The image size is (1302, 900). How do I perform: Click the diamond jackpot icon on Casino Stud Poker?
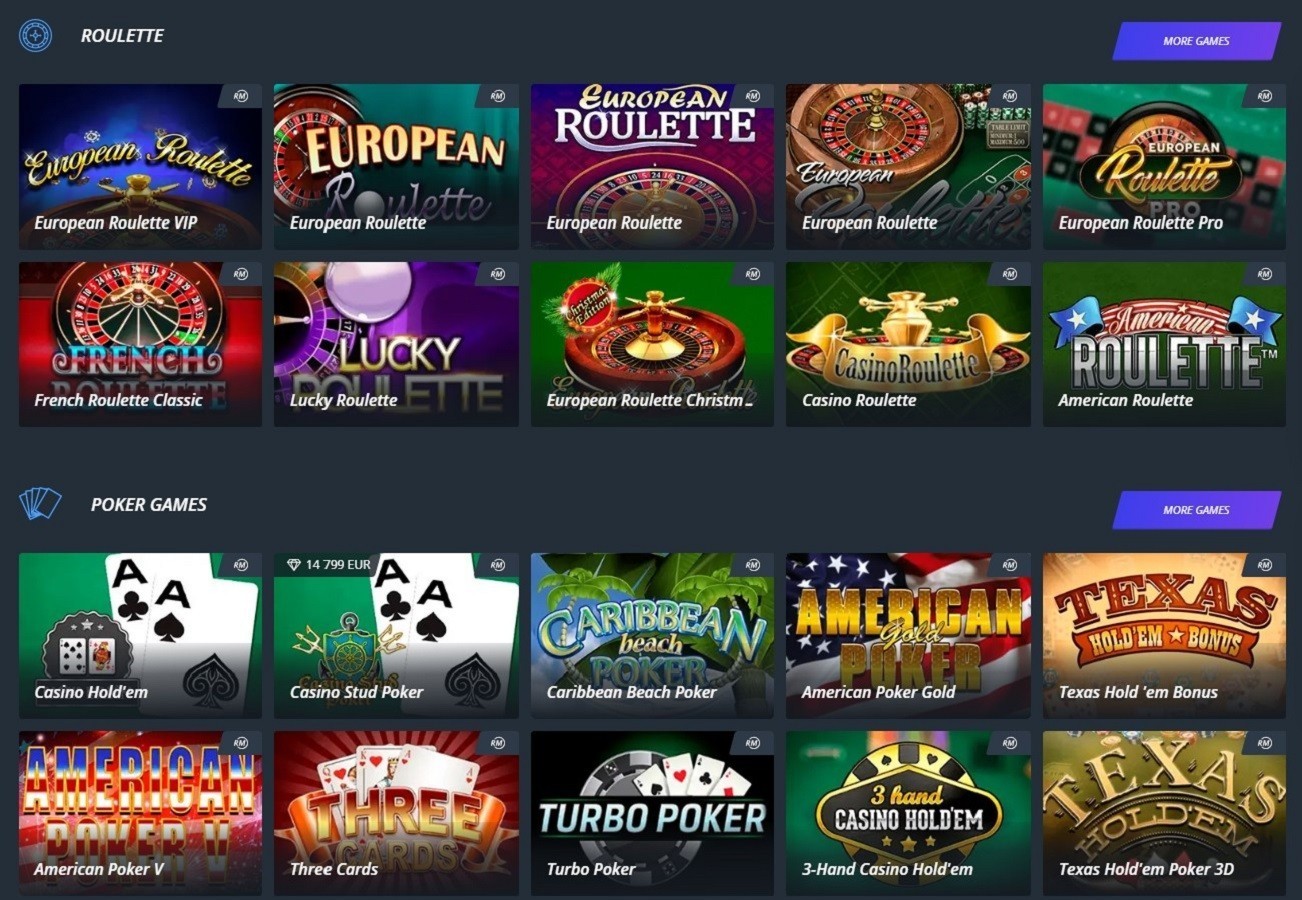pos(293,565)
